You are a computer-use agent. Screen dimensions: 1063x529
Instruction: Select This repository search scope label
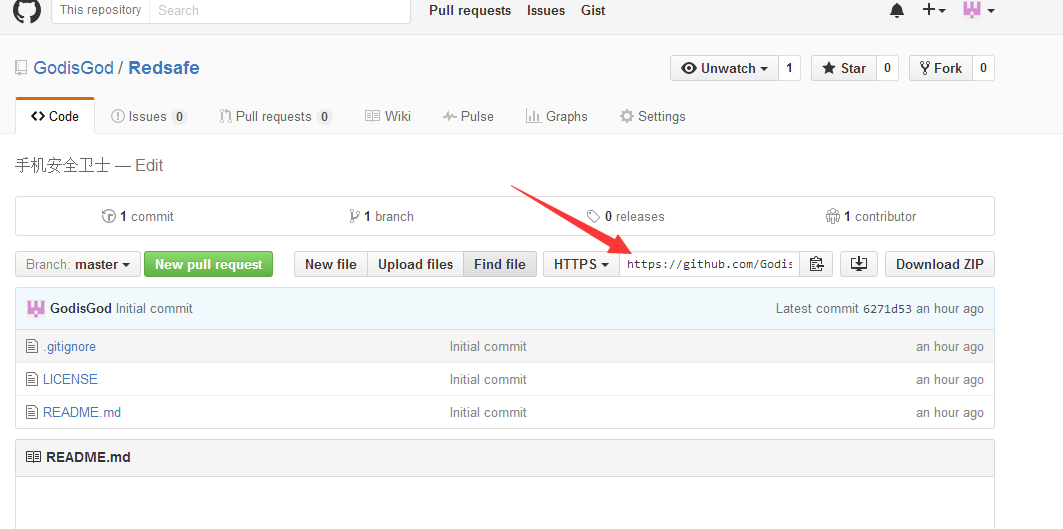tap(100, 10)
